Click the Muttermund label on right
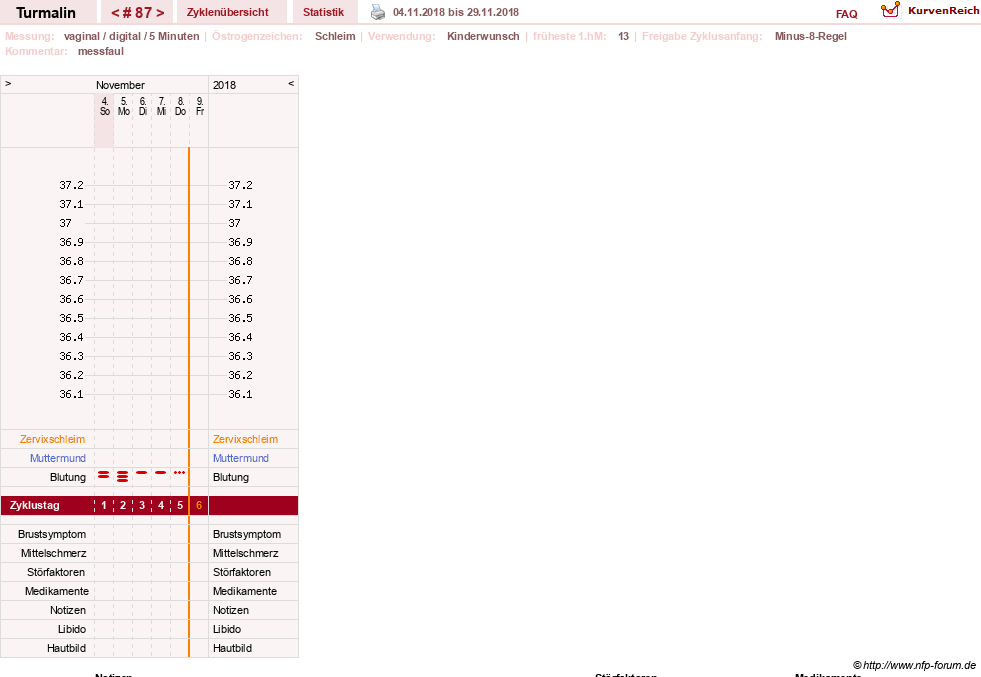 (241, 458)
